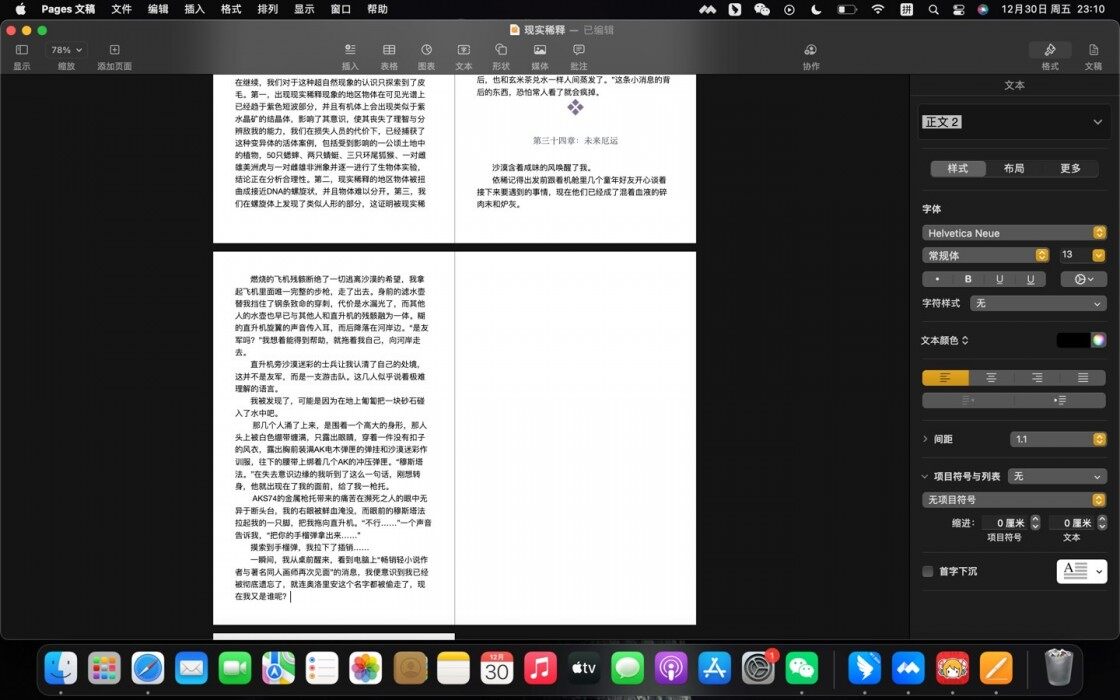Center align the text
The width and height of the screenshot is (1120, 700).
991,378
